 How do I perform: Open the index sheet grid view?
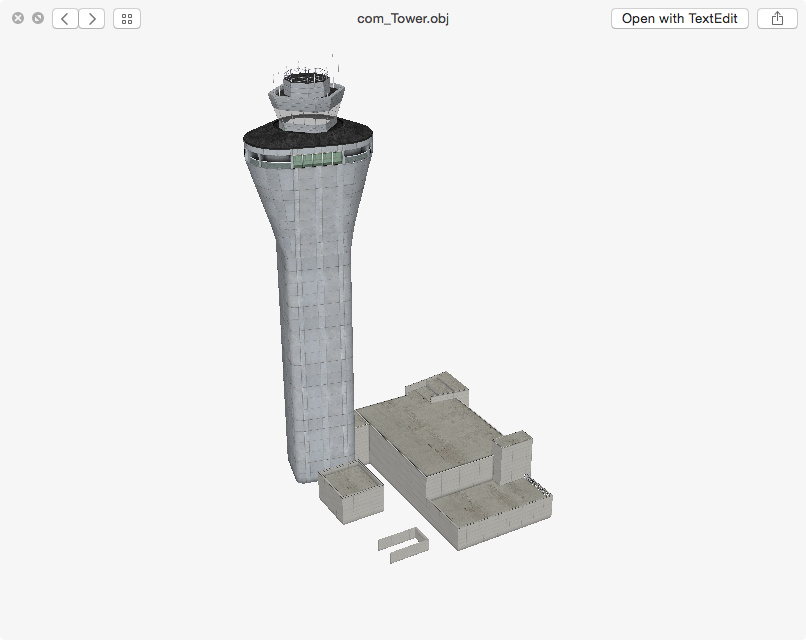coord(127,19)
